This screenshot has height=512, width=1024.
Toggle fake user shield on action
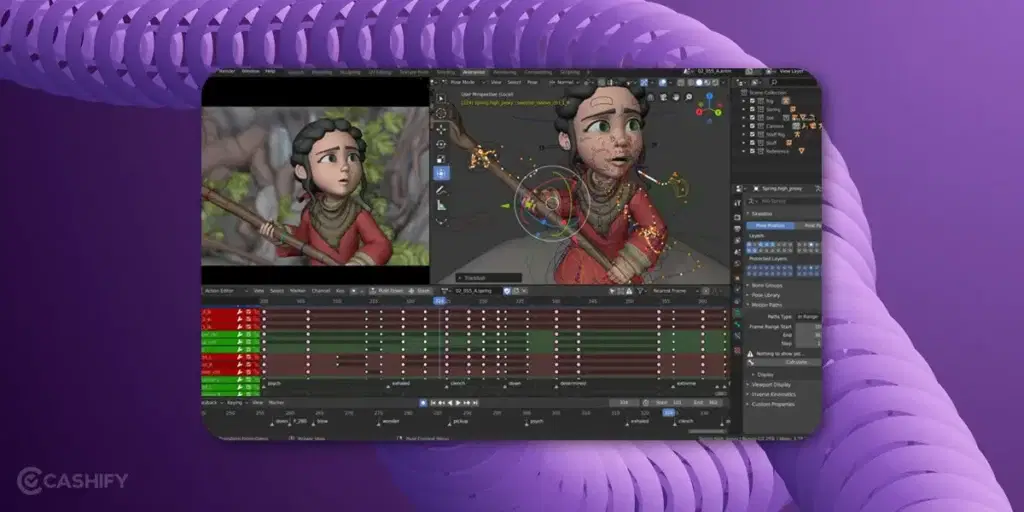[x=507, y=291]
